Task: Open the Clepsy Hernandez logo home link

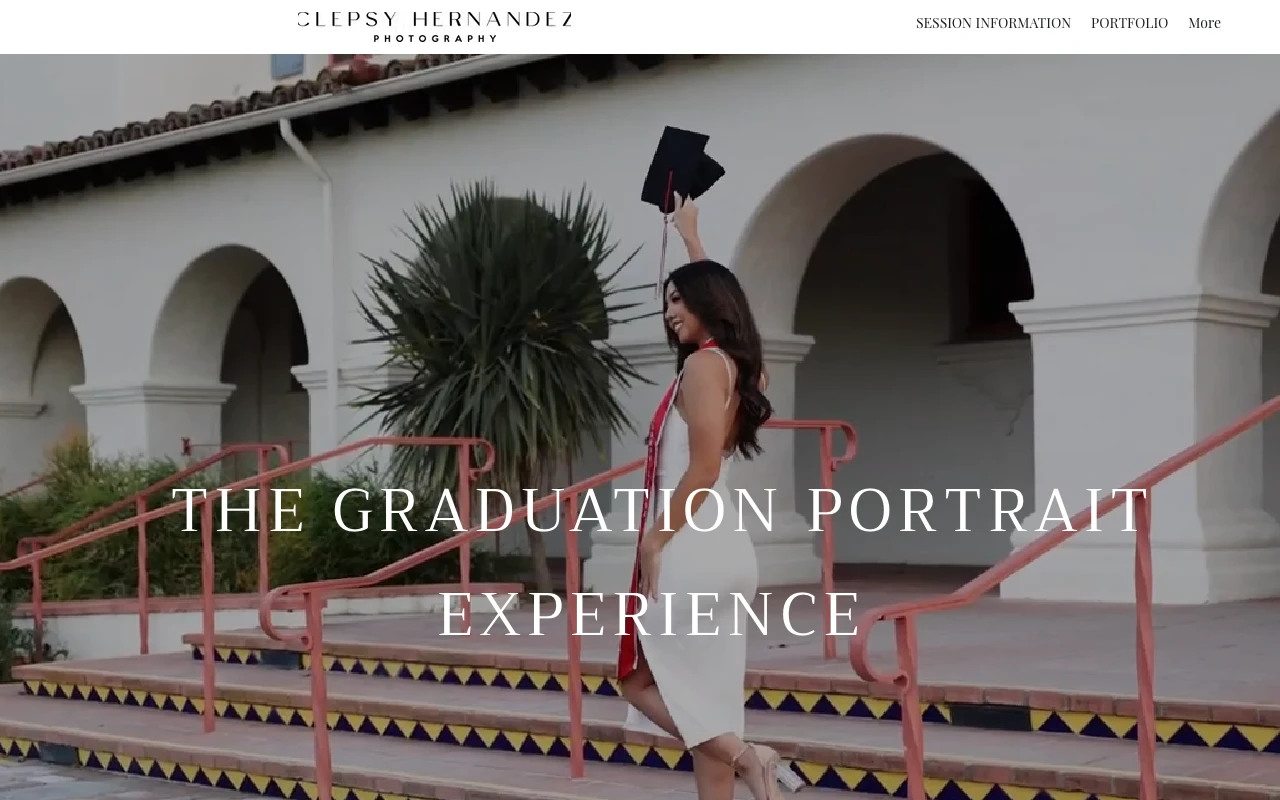Action: point(435,26)
